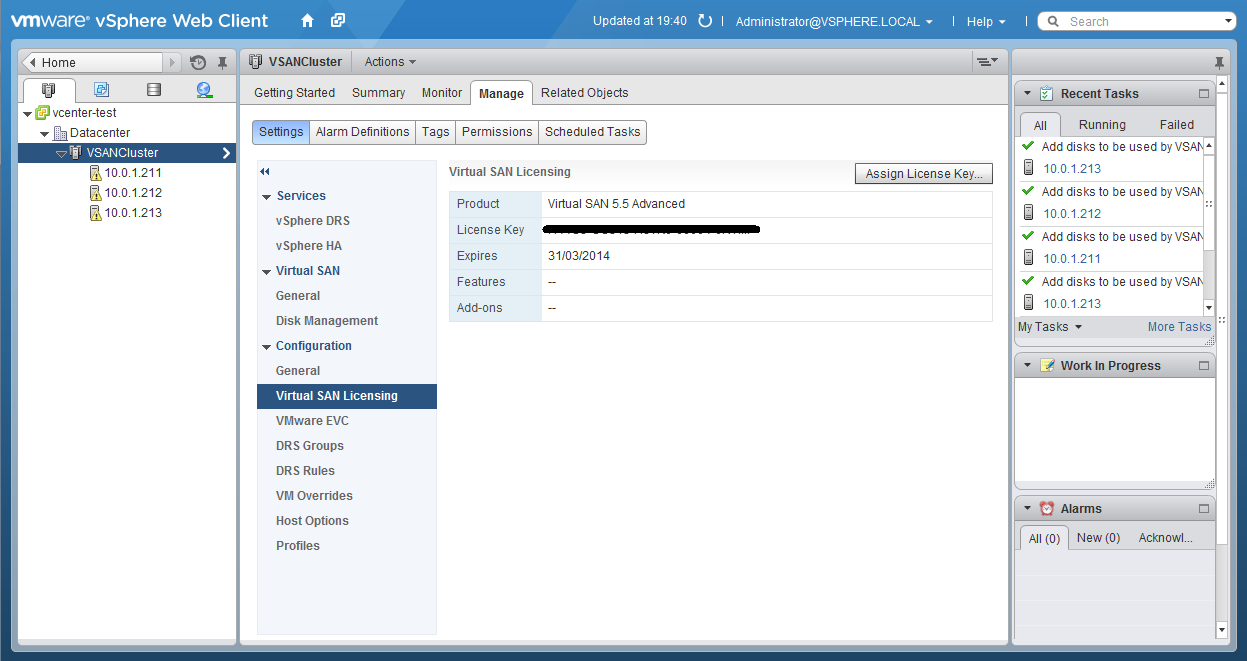
Task: Open the VMs and Templates inventory view
Action: (x=103, y=89)
